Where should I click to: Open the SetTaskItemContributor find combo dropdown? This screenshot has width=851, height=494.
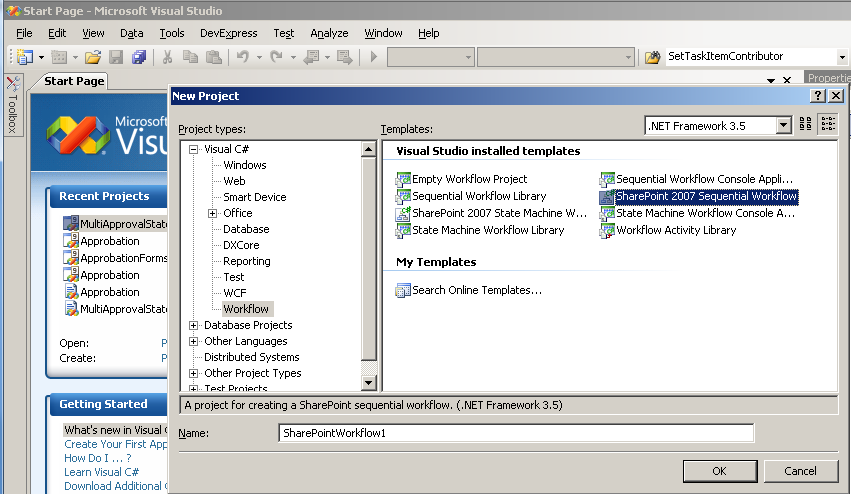842,56
